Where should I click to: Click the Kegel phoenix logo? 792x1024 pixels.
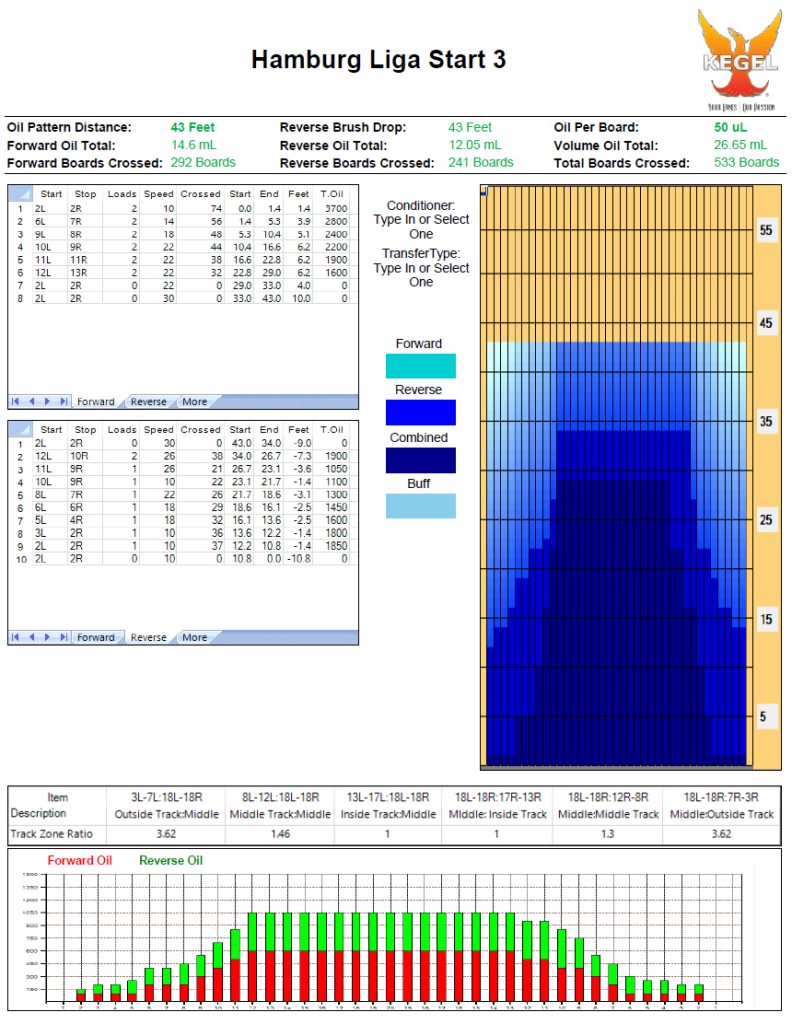(x=739, y=56)
